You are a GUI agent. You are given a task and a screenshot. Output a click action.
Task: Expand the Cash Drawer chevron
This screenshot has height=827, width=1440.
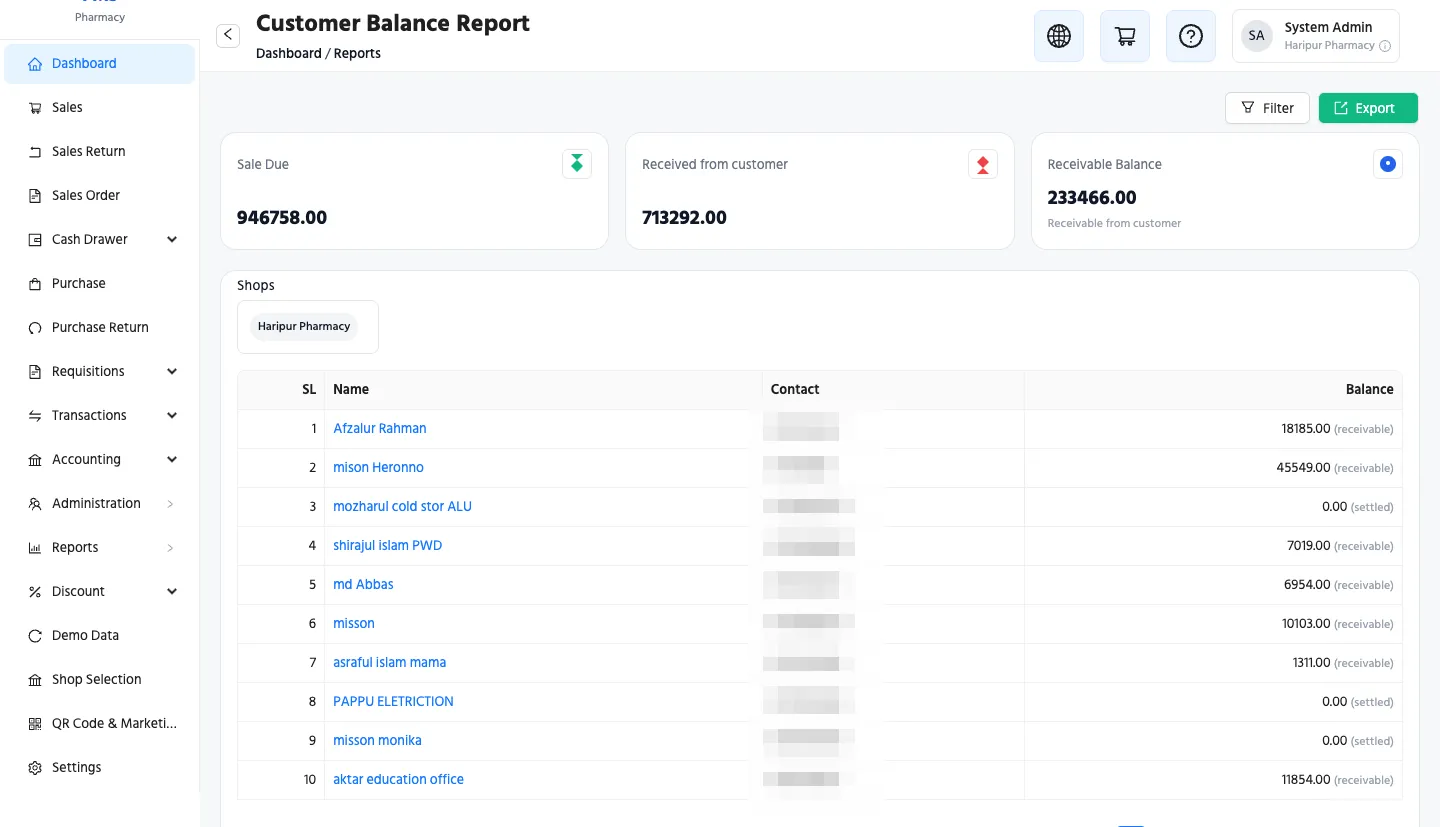coord(172,240)
